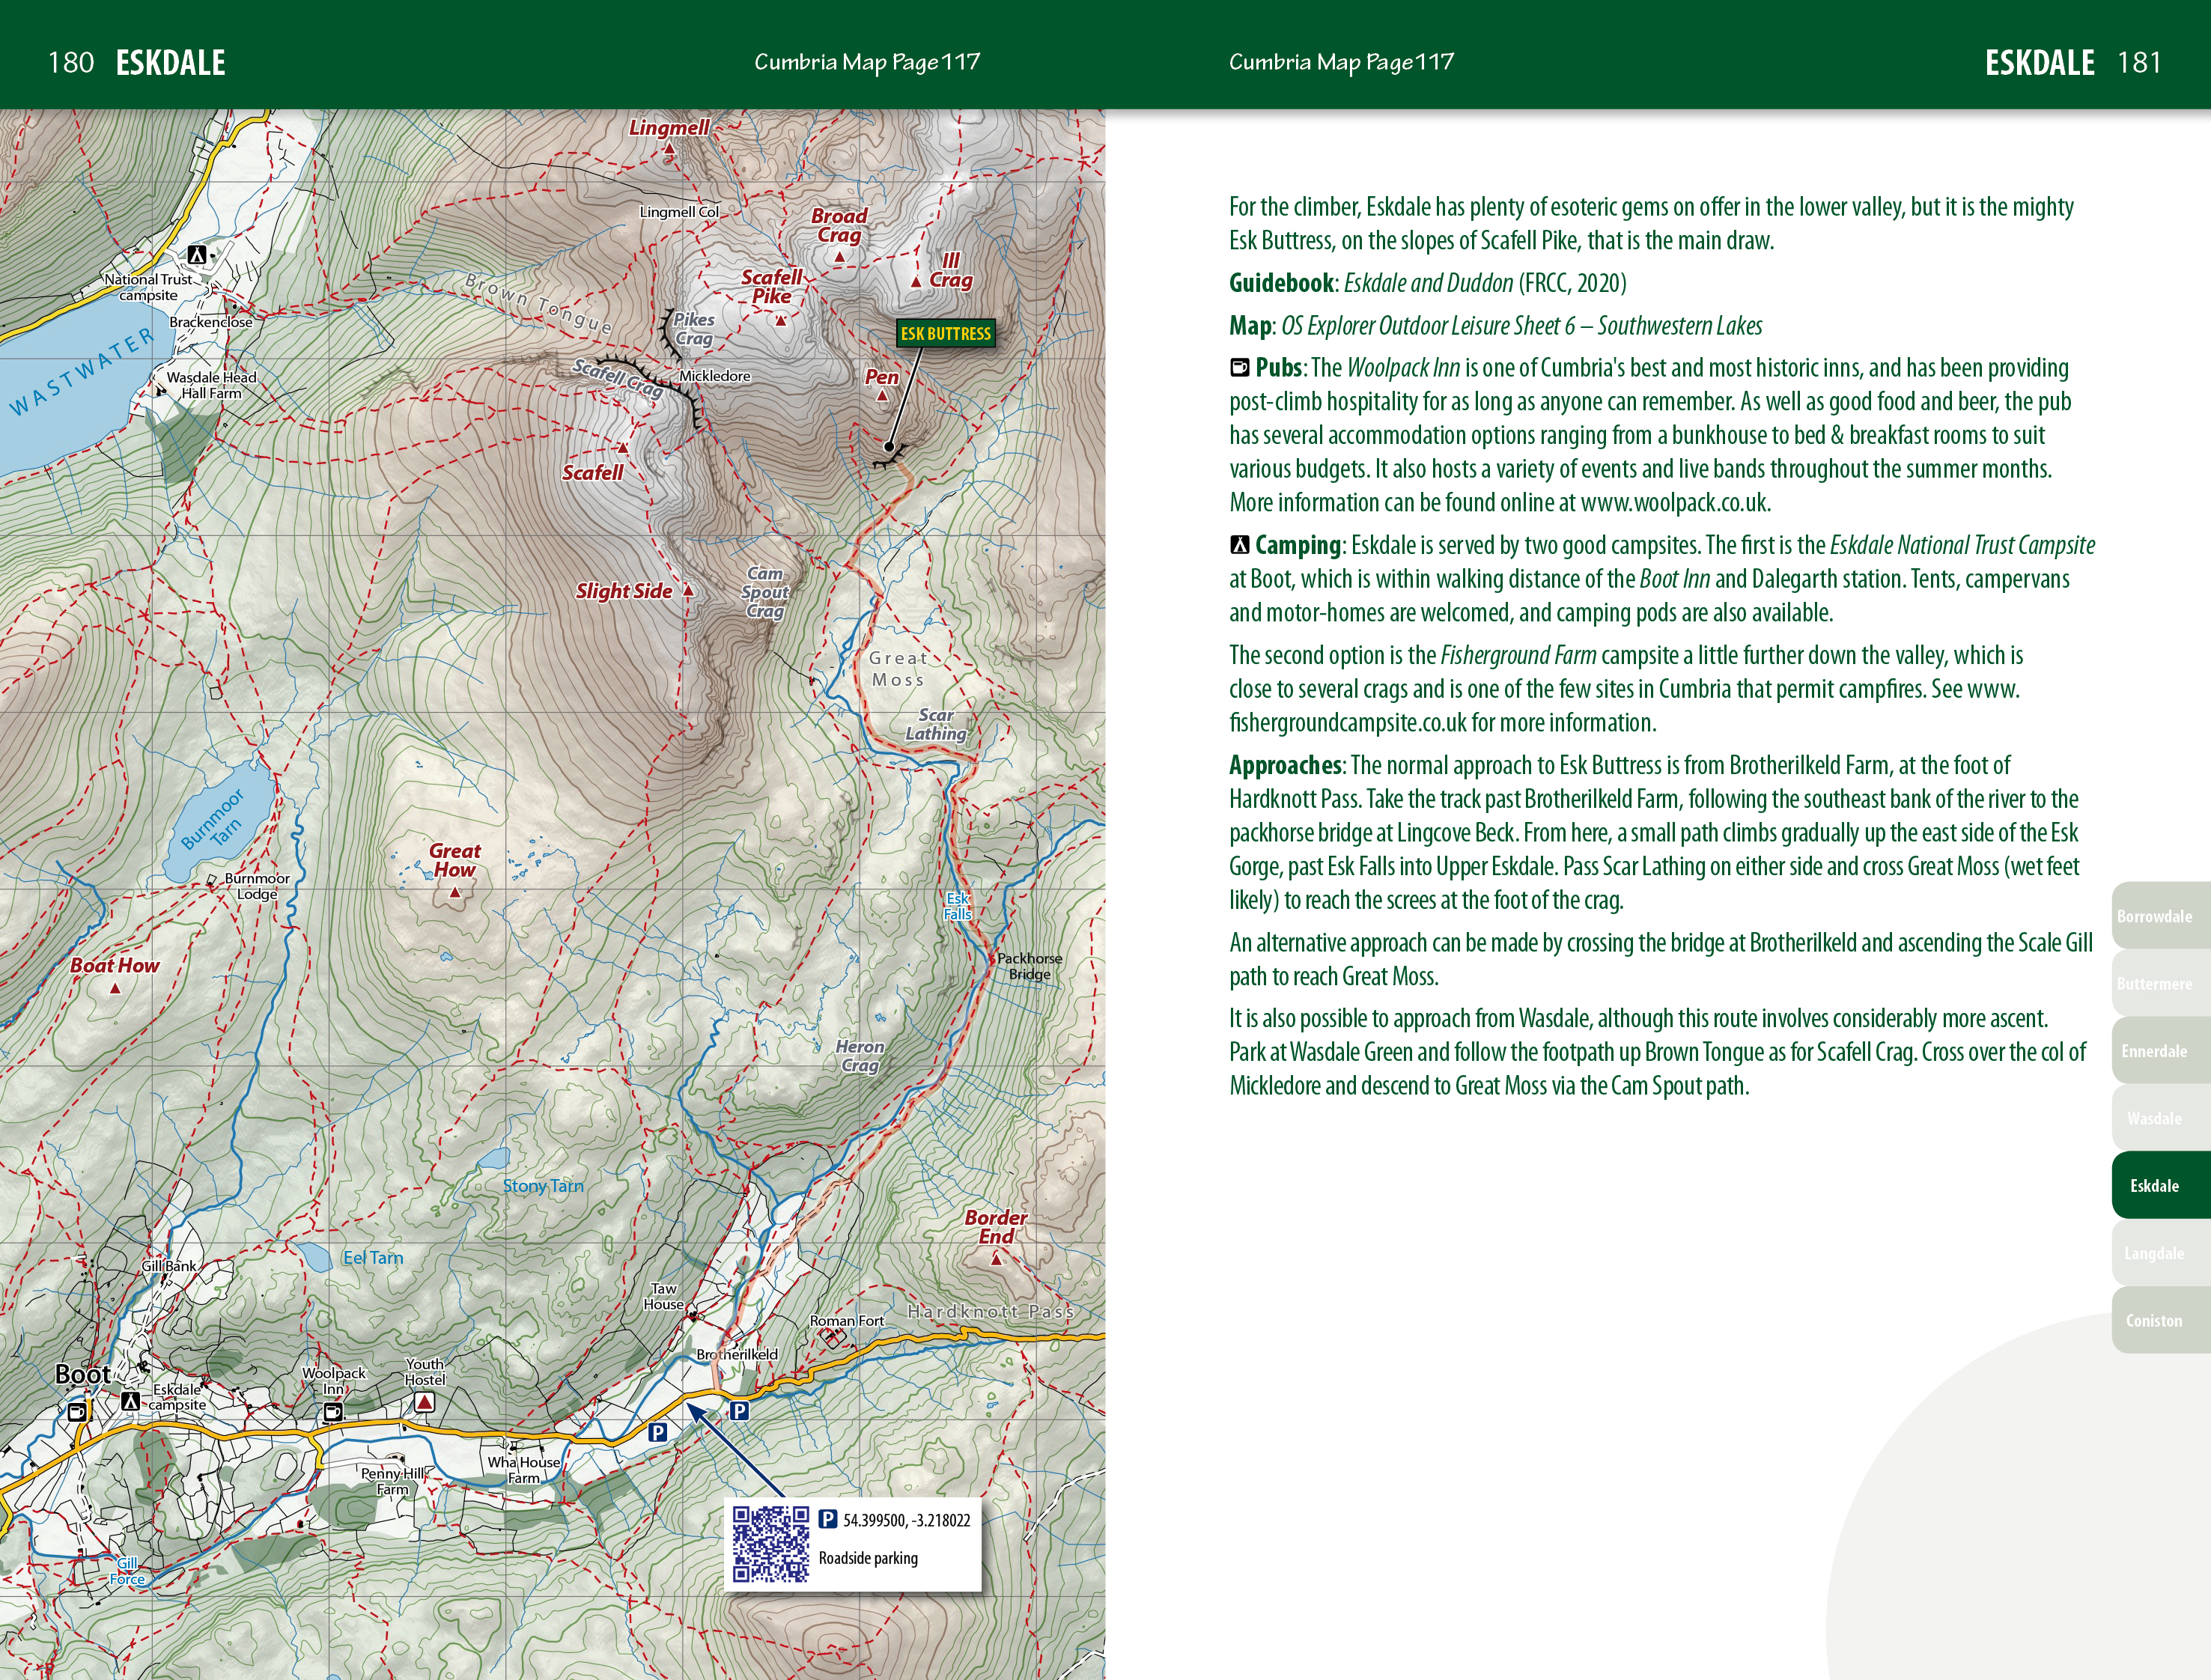Click left 'Cumbria Map Page 117' header link
2211x1680 pixels.
click(867, 62)
